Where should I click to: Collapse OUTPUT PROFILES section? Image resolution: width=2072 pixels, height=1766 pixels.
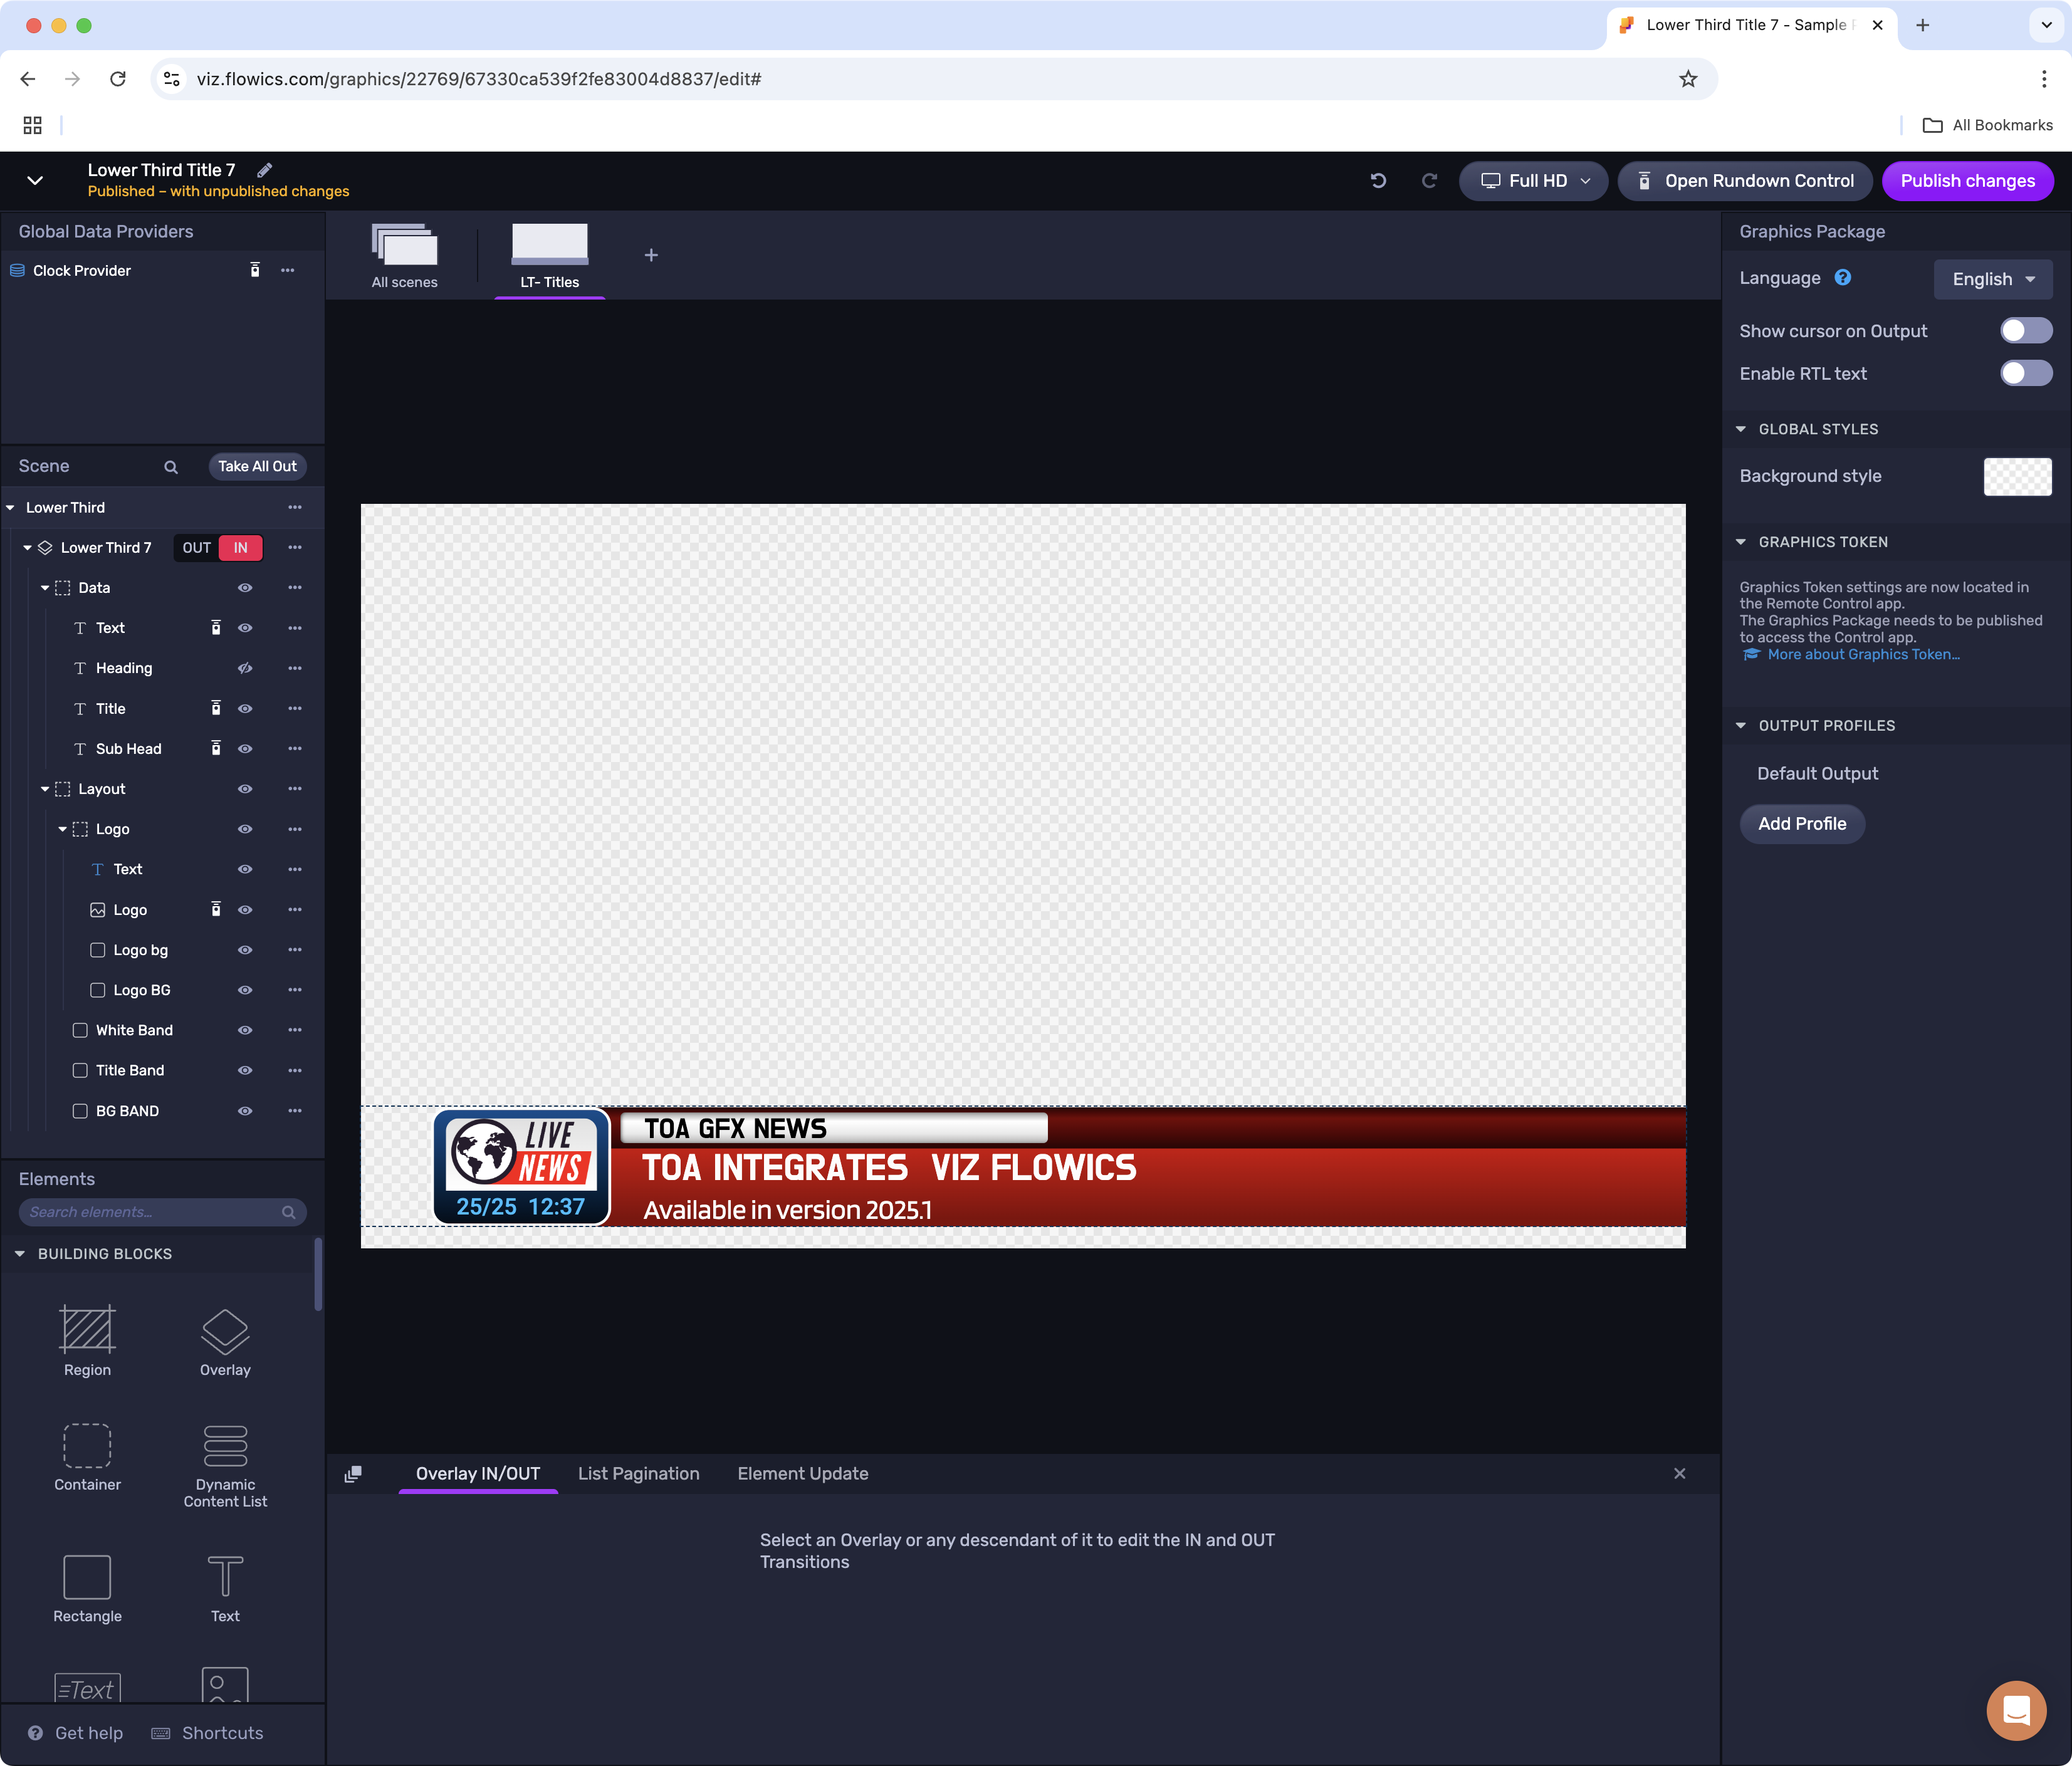click(1741, 726)
